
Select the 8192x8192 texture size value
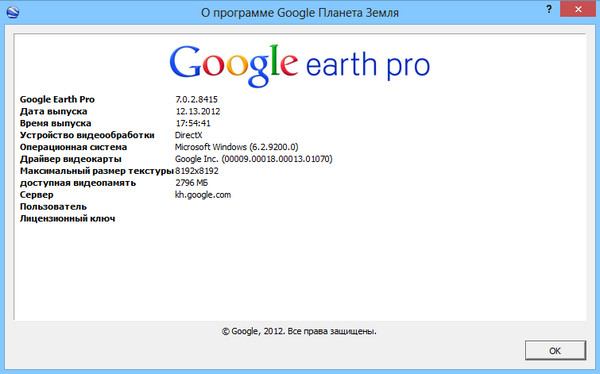197,171
